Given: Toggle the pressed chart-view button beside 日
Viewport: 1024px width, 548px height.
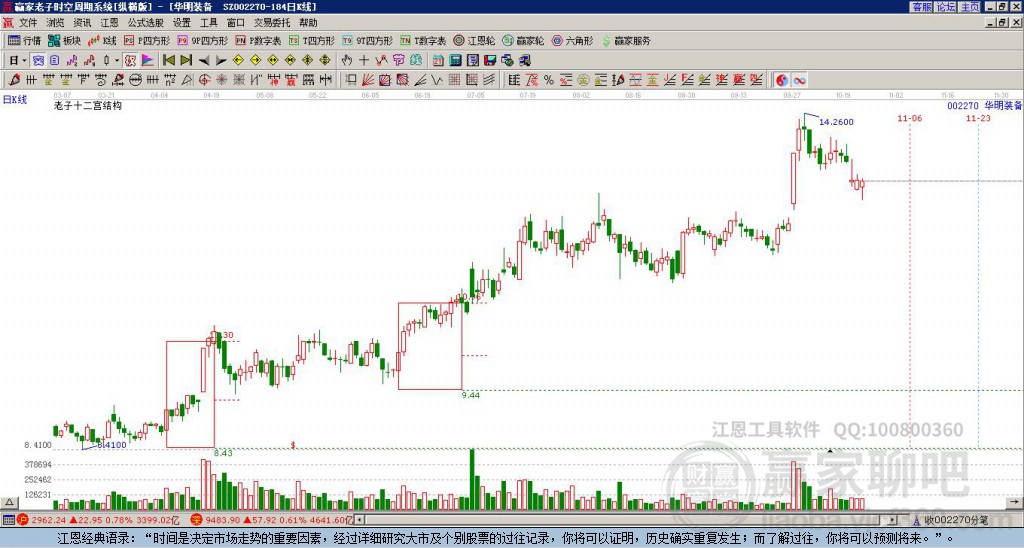Looking at the screenshot, I should (39, 60).
